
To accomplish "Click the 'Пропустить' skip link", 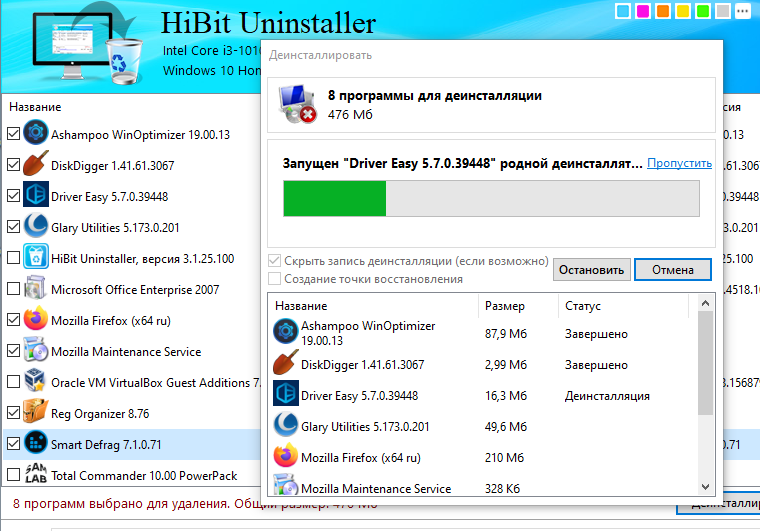I will tap(679, 163).
